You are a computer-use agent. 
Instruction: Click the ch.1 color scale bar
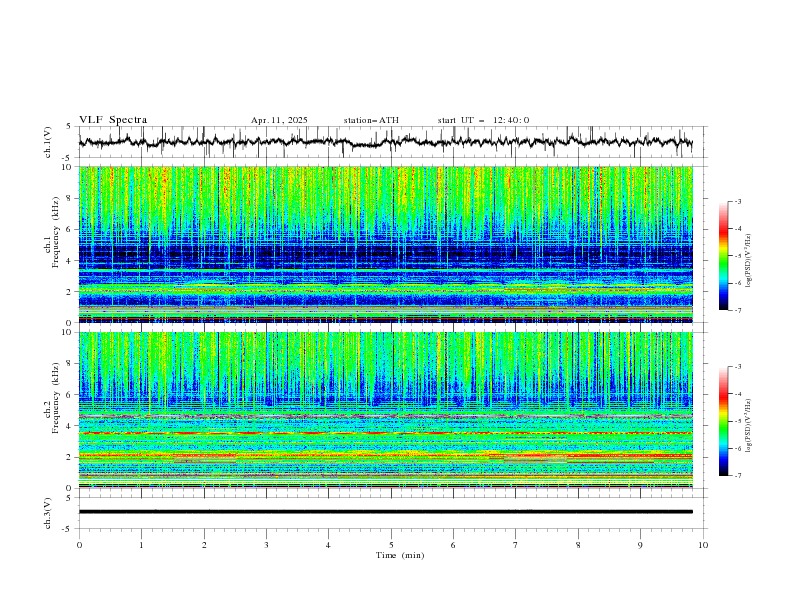(x=724, y=256)
